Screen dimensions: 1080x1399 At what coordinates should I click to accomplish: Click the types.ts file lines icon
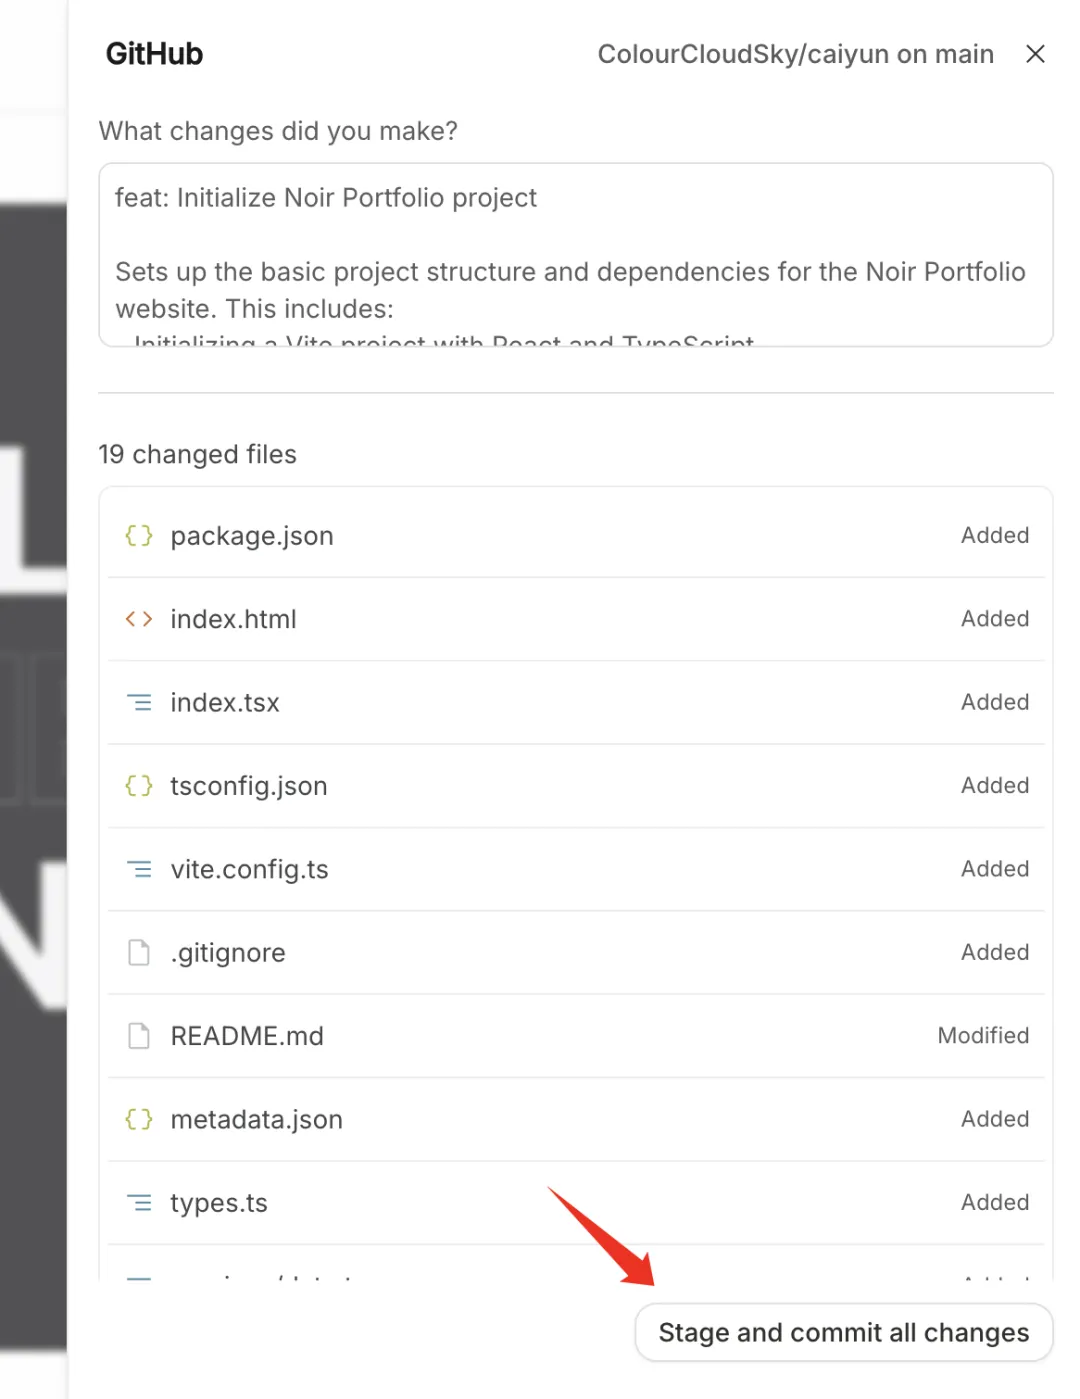pyautogui.click(x=139, y=1203)
